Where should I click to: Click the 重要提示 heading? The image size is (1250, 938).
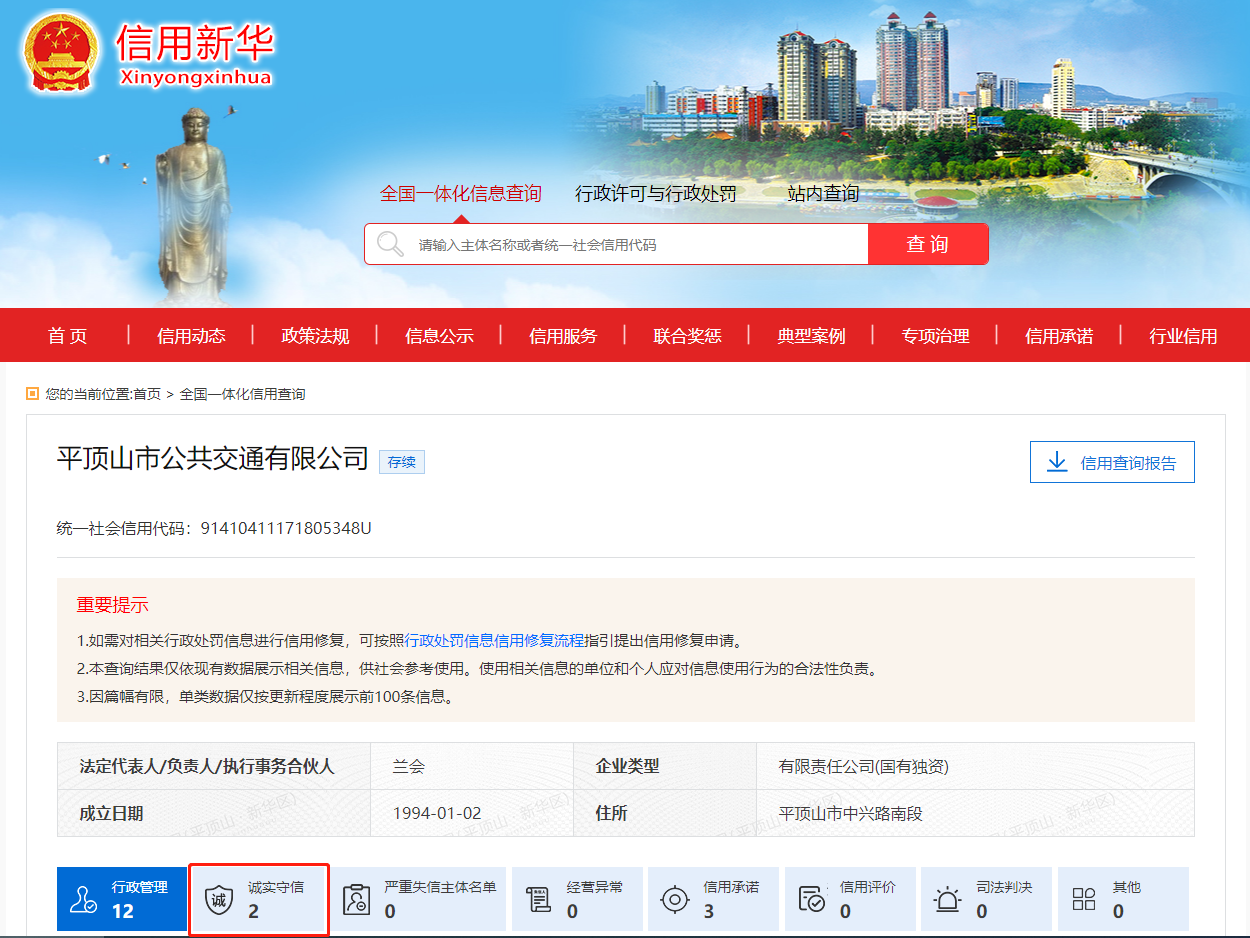point(112,605)
